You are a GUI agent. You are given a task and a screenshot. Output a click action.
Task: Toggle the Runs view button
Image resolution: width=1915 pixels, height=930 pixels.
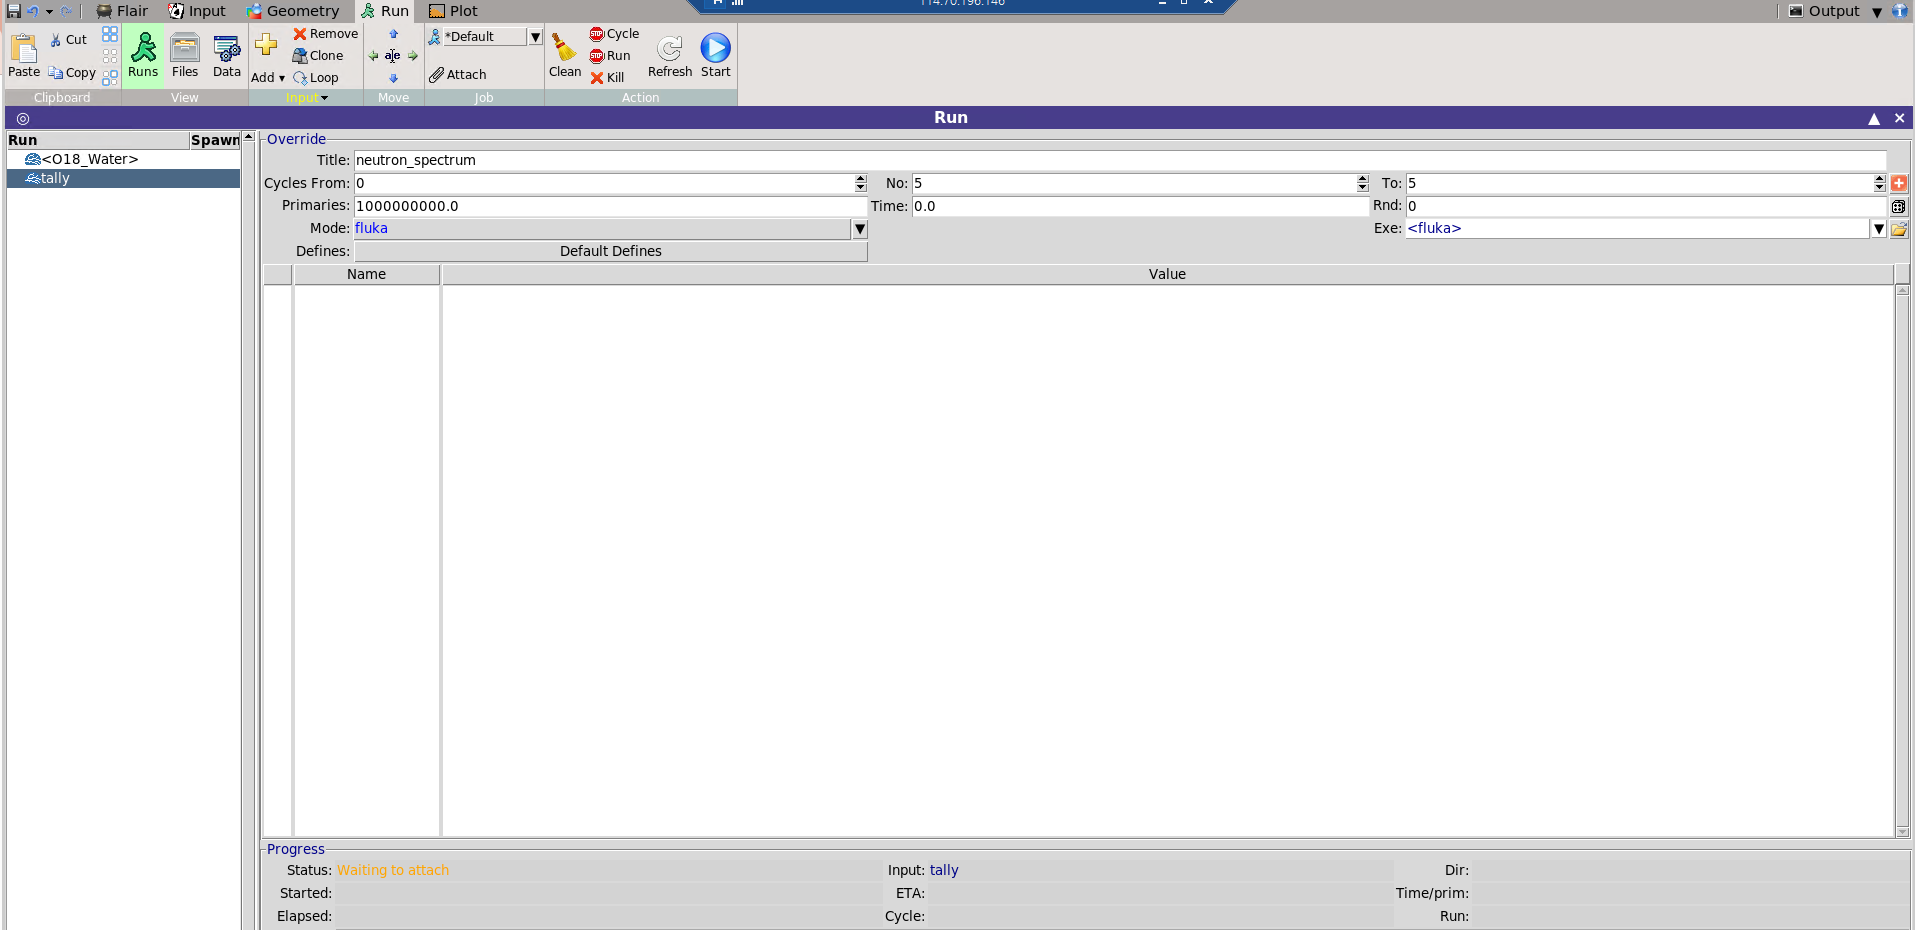click(143, 55)
